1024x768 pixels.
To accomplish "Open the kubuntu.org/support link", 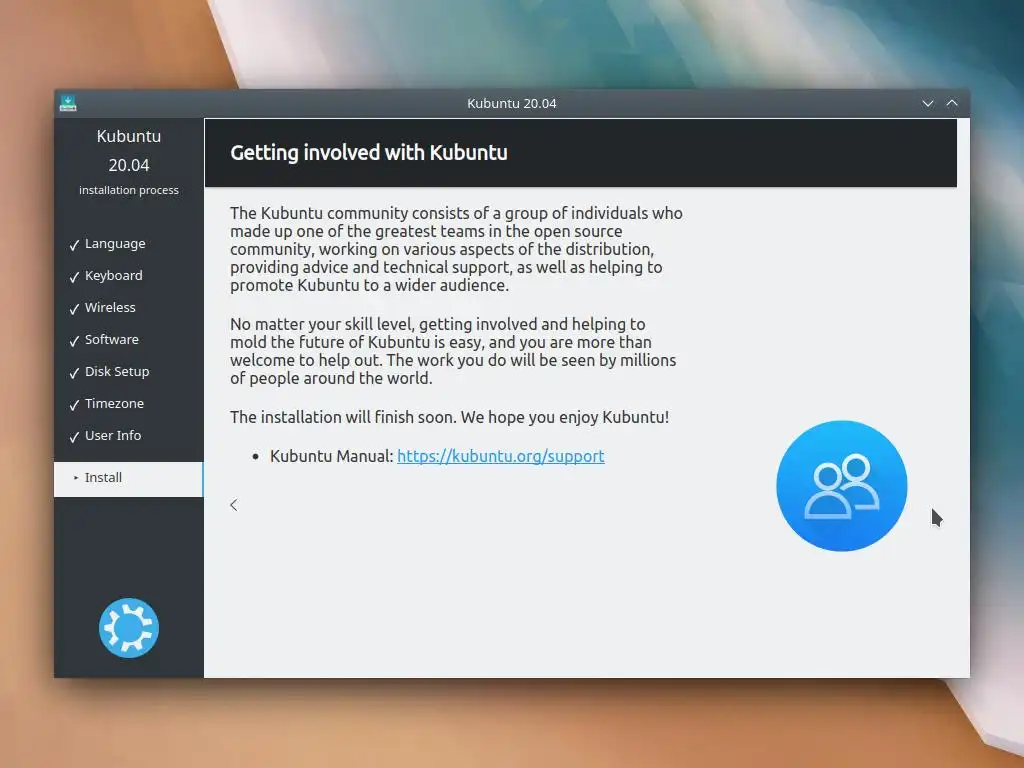I will click(500, 456).
